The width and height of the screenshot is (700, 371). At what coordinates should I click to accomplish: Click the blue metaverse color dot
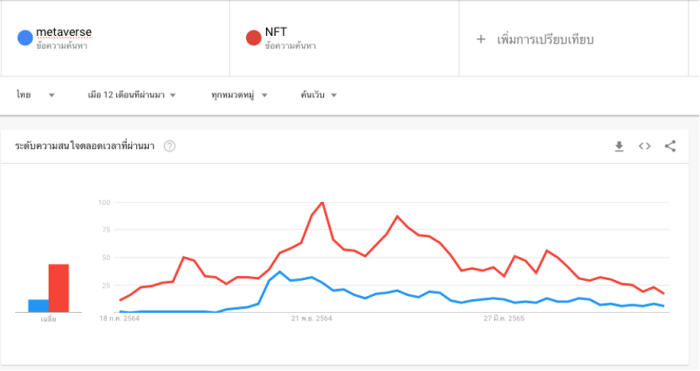[25, 38]
